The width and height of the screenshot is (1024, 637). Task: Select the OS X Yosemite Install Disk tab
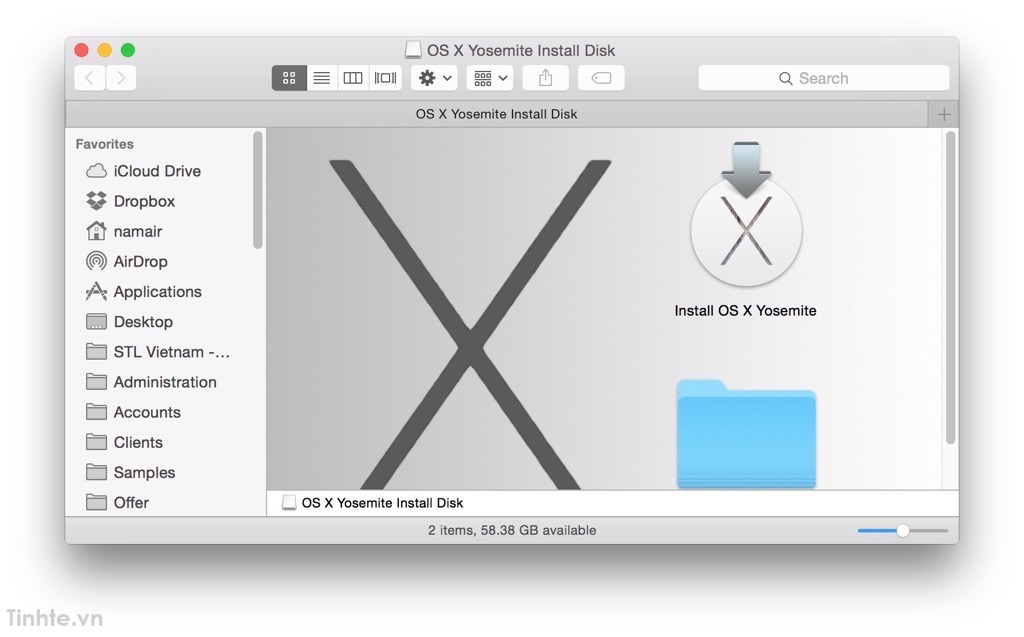point(496,114)
